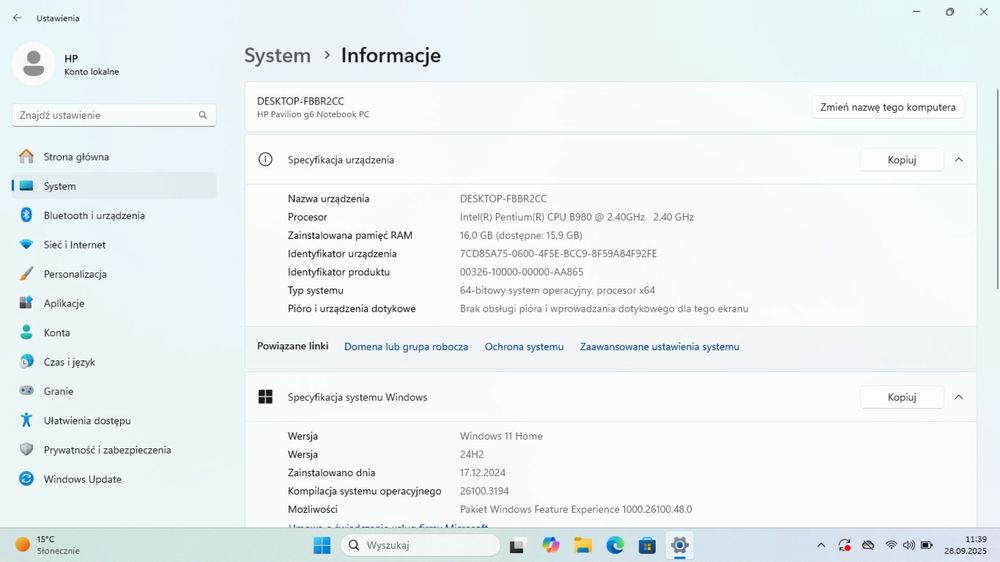The height and width of the screenshot is (562, 1000).
Task: Open Microsoft Edge from the taskbar
Action: [615, 545]
